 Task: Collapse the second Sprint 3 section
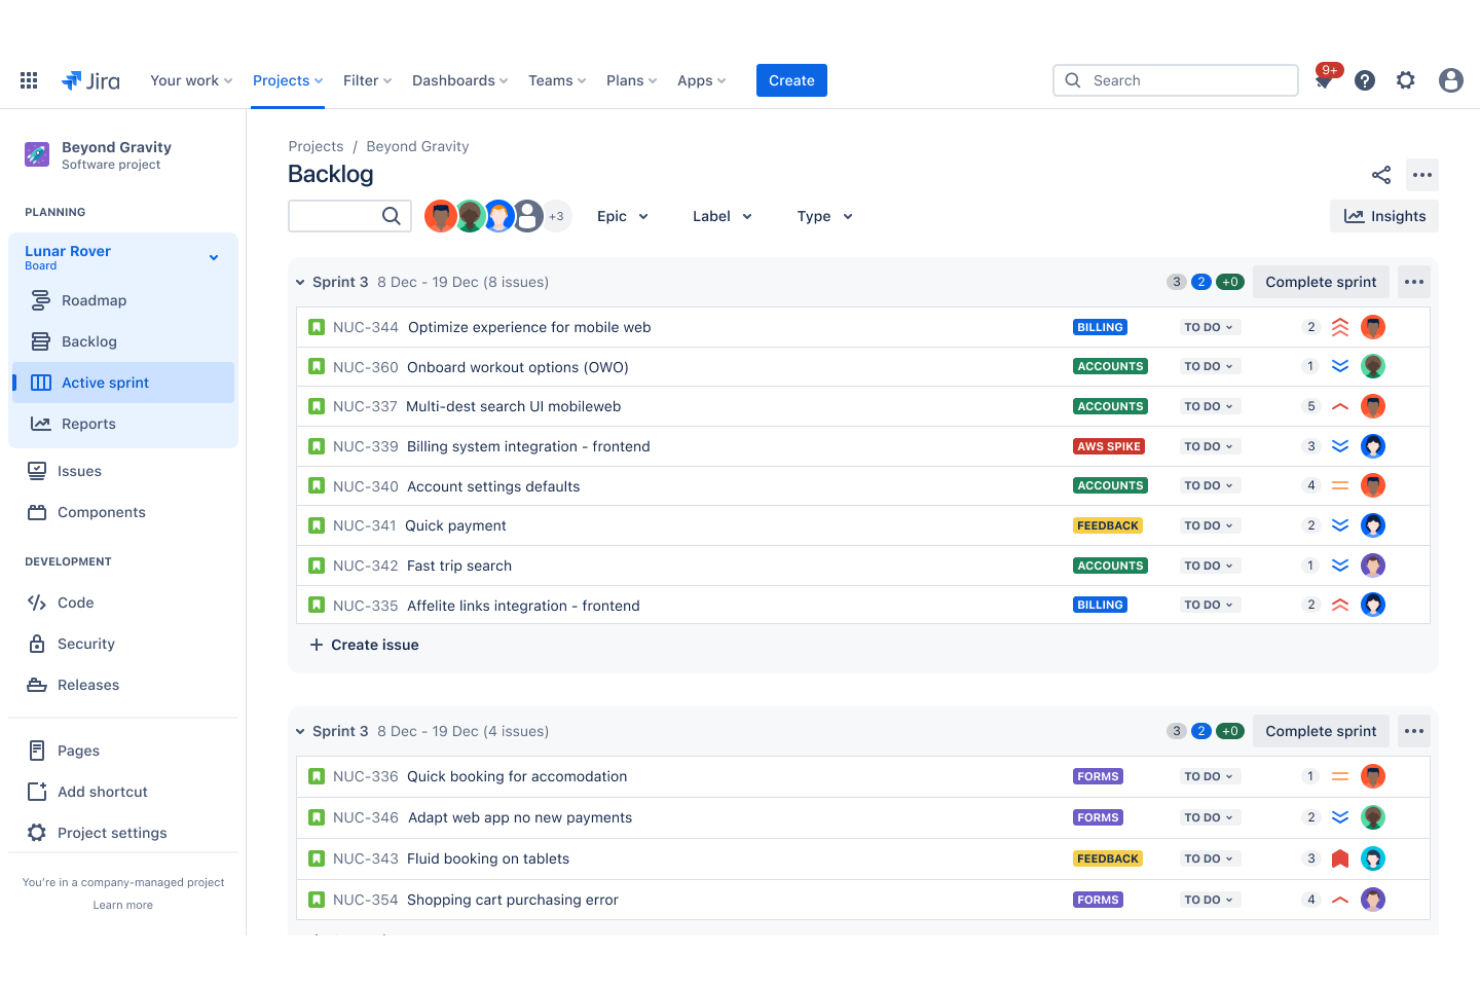[x=300, y=732]
